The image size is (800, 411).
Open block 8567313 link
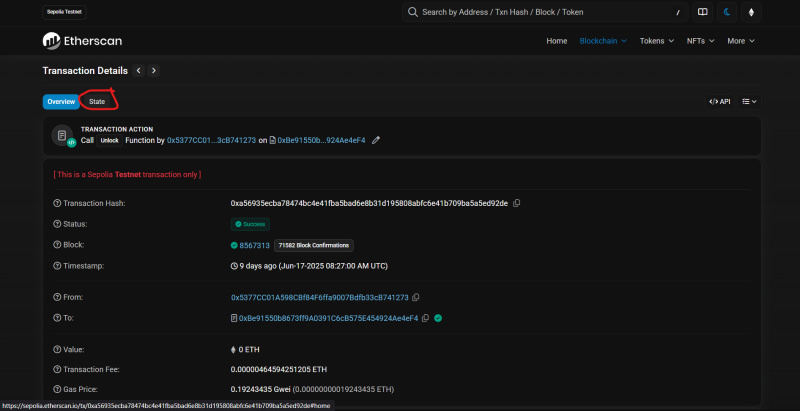pyautogui.click(x=255, y=245)
